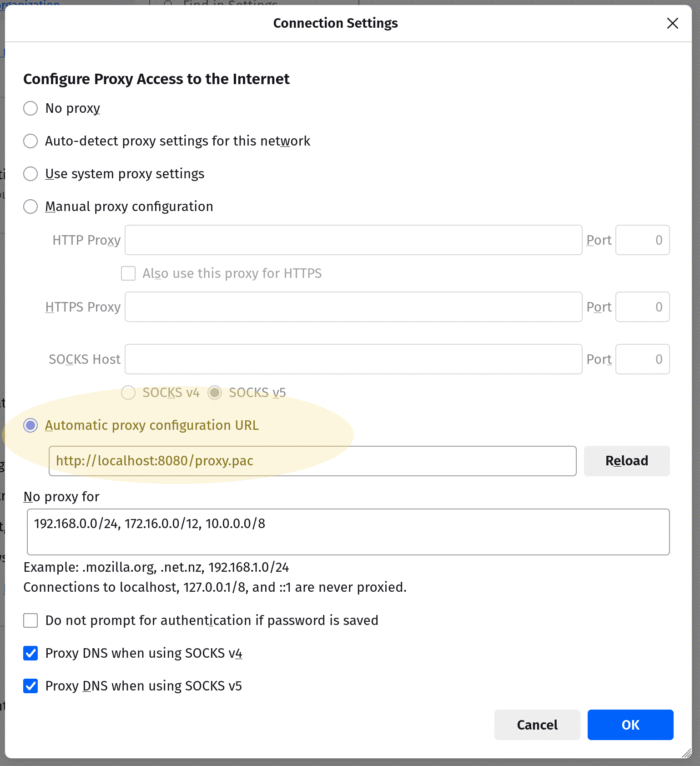This screenshot has width=700, height=766.
Task: Toggle Do not prompt for authentication checkbox
Action: (x=31, y=620)
